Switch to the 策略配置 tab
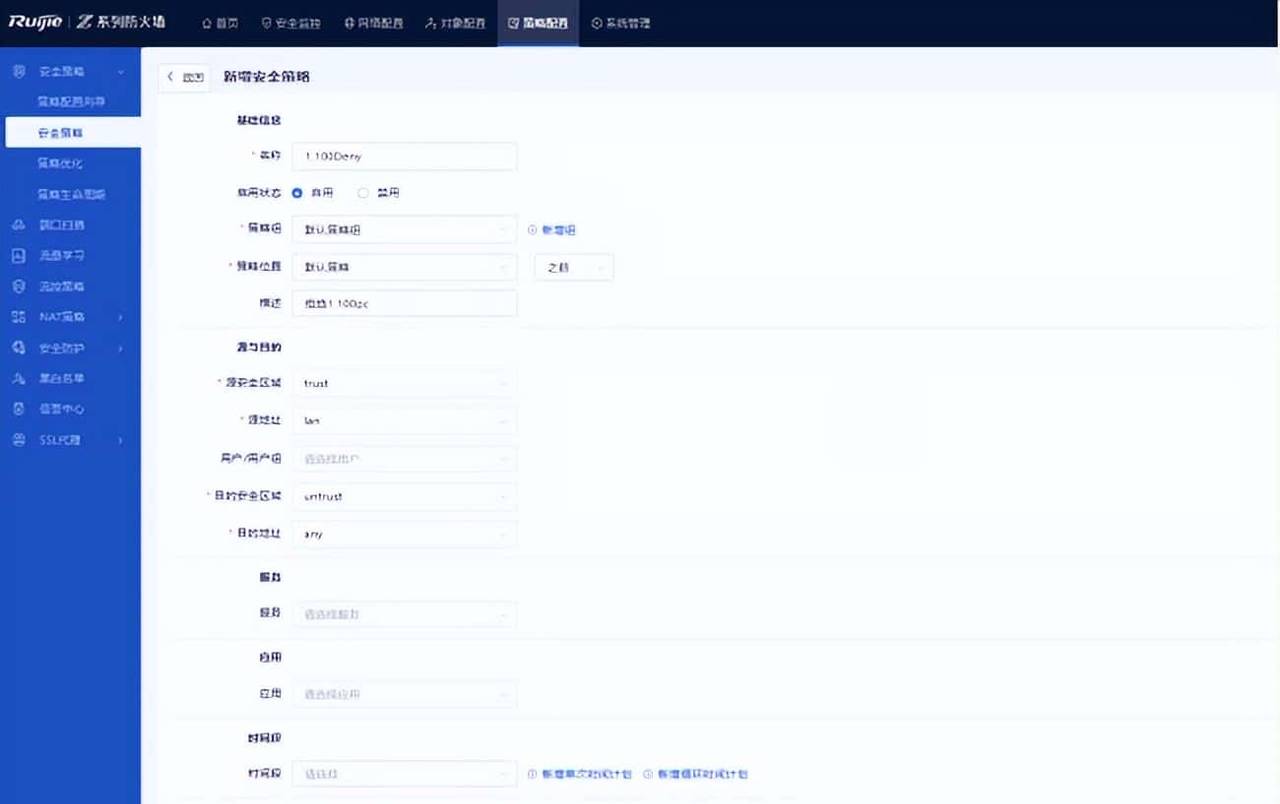1280x804 pixels. (538, 23)
